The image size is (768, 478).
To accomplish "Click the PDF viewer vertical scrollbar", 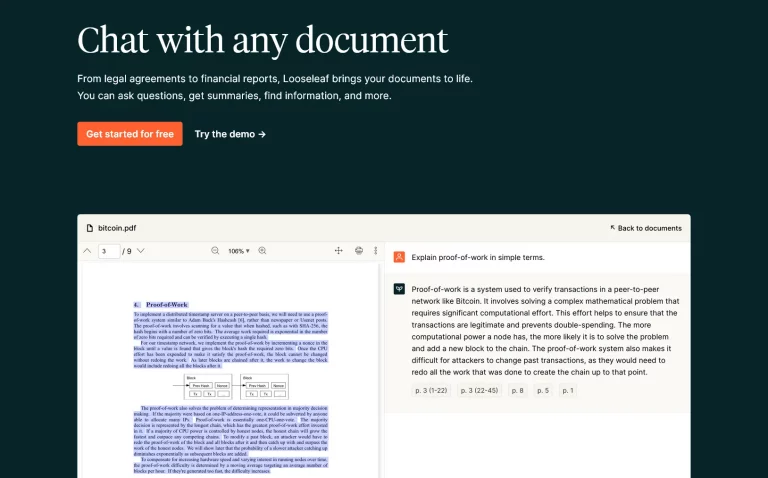I will tap(380, 370).
